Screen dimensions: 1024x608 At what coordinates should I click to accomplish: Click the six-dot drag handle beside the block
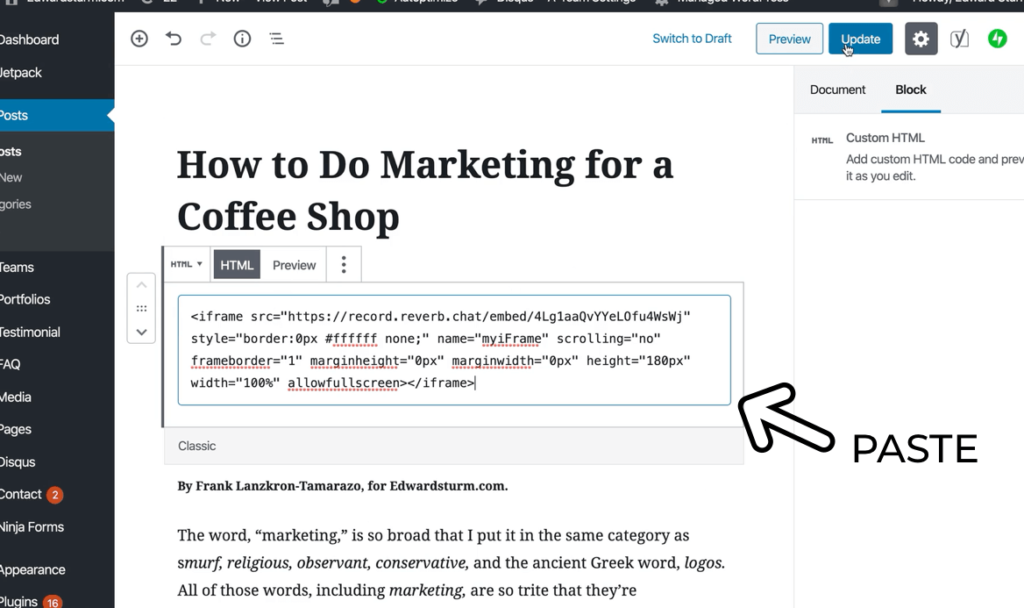(x=141, y=308)
